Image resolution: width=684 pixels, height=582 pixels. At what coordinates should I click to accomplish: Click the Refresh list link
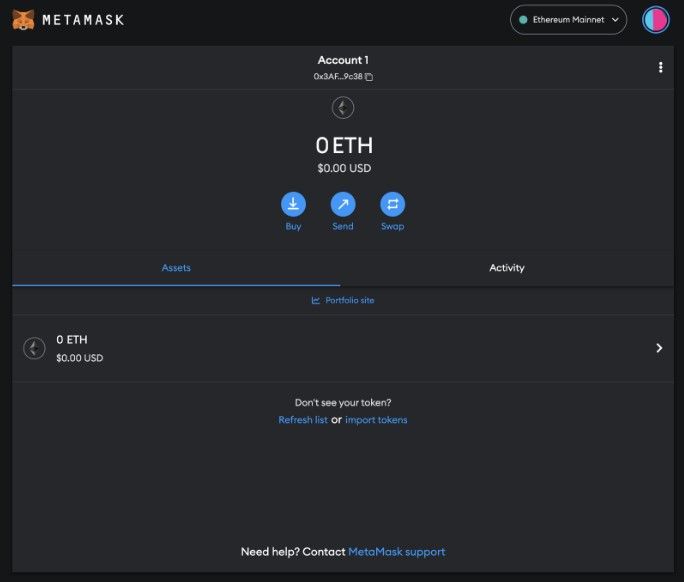point(303,420)
